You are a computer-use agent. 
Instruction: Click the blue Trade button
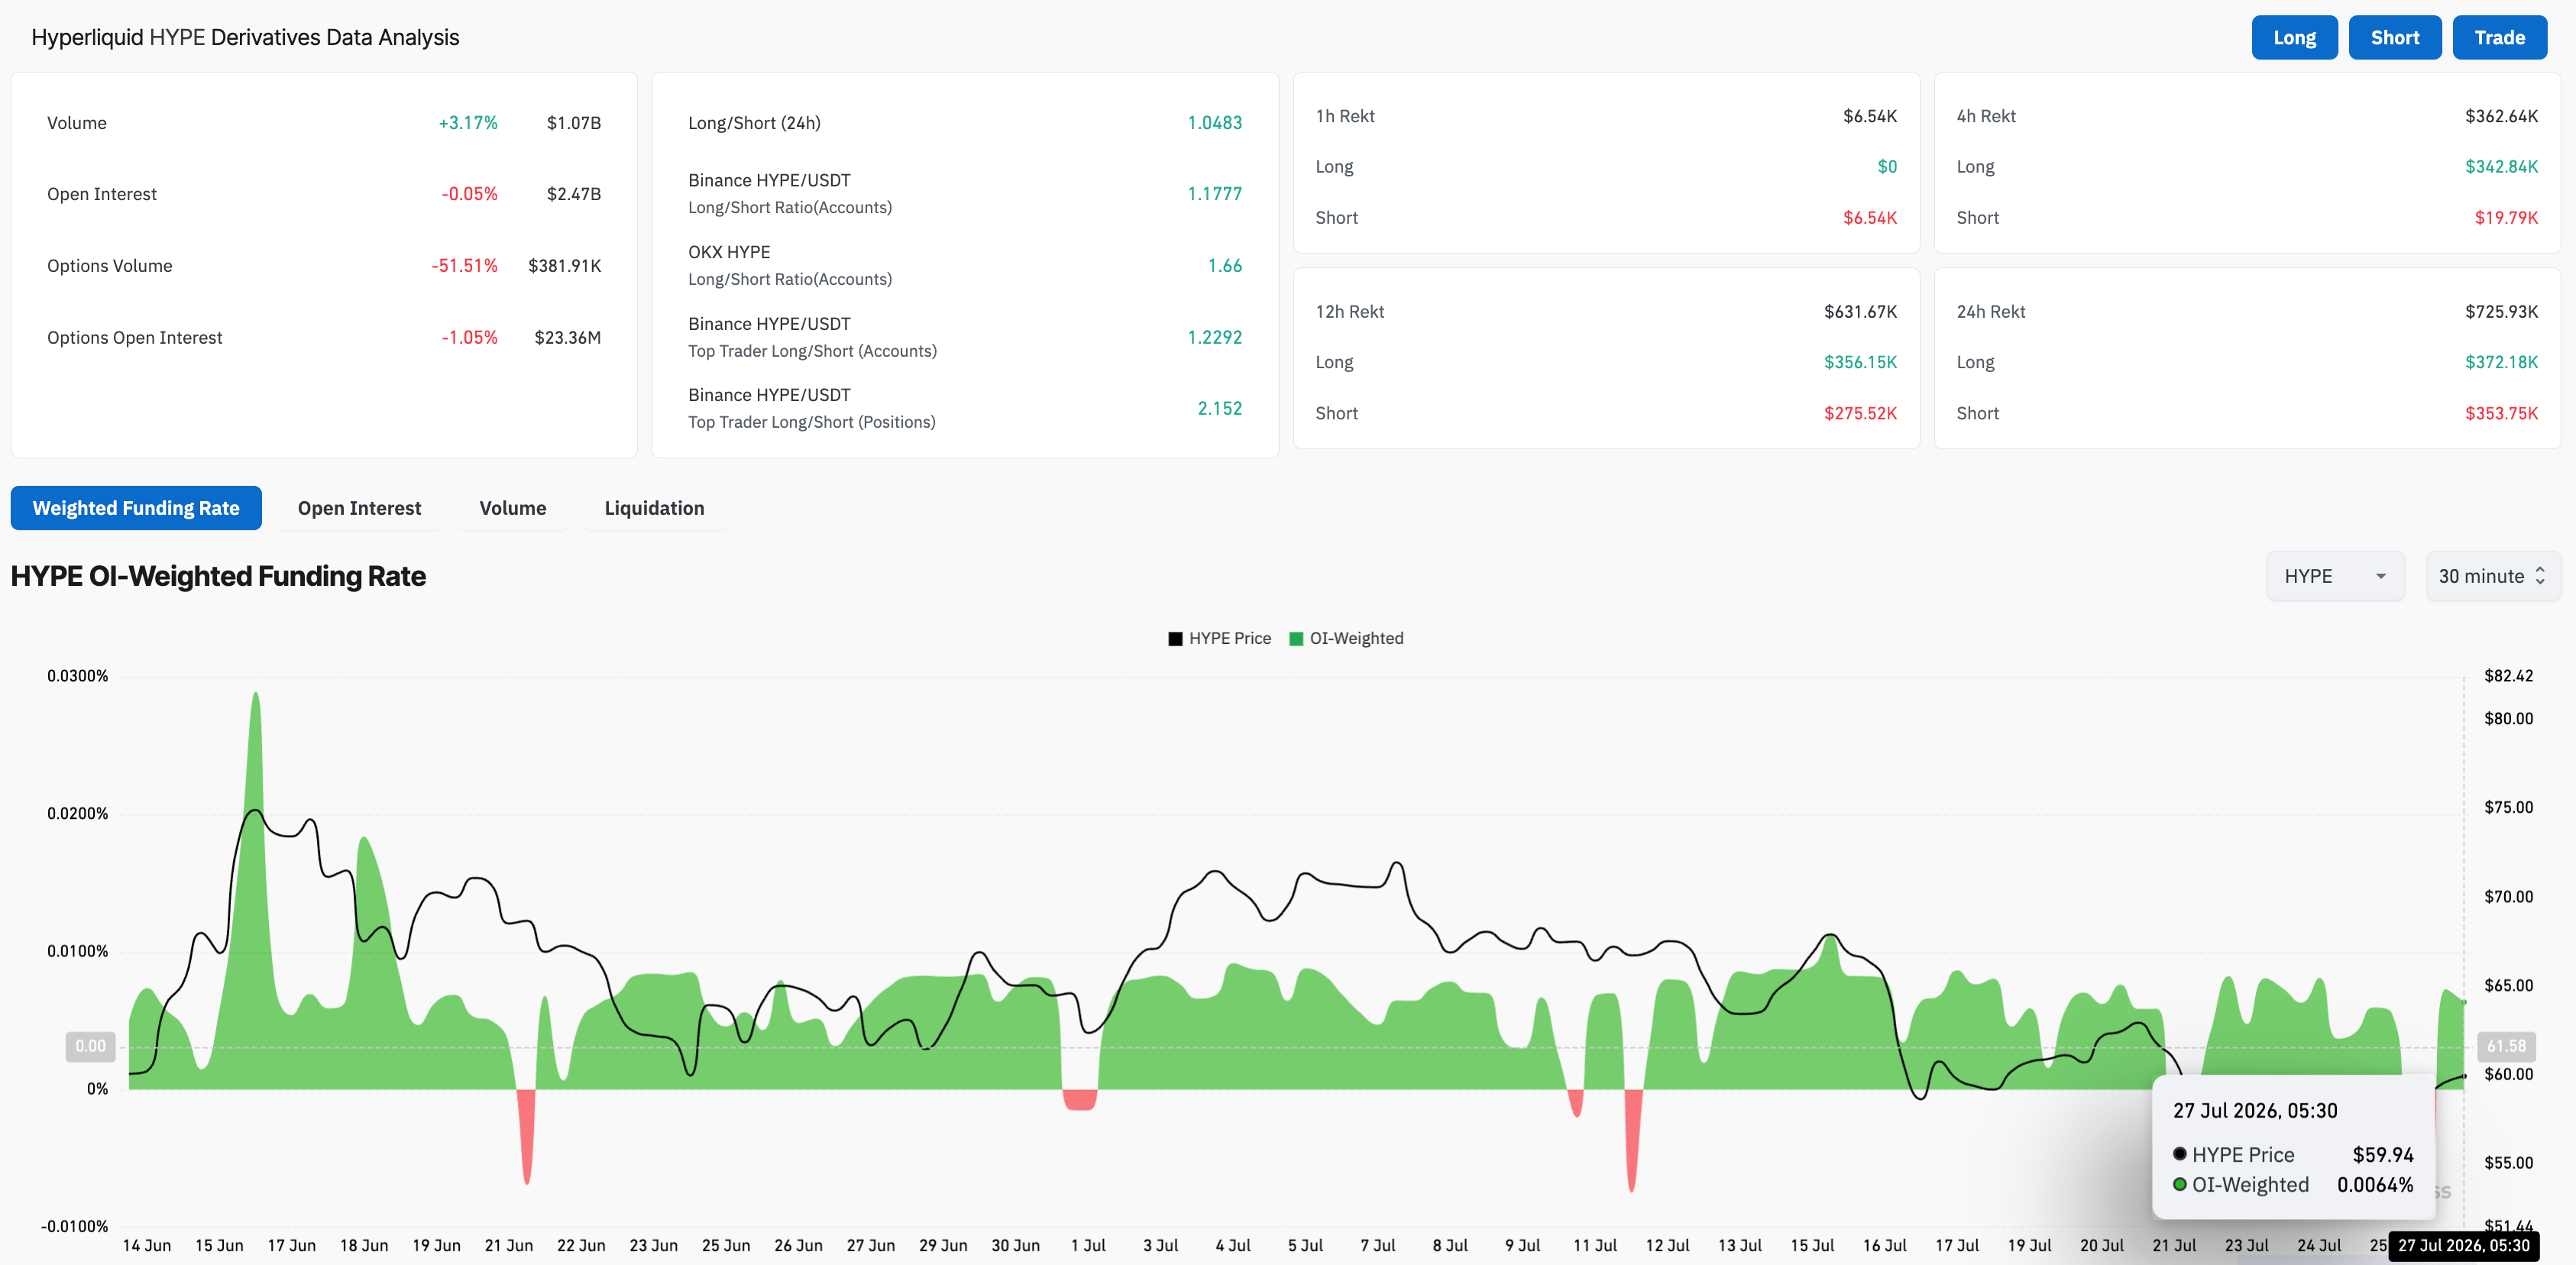pos(2500,38)
